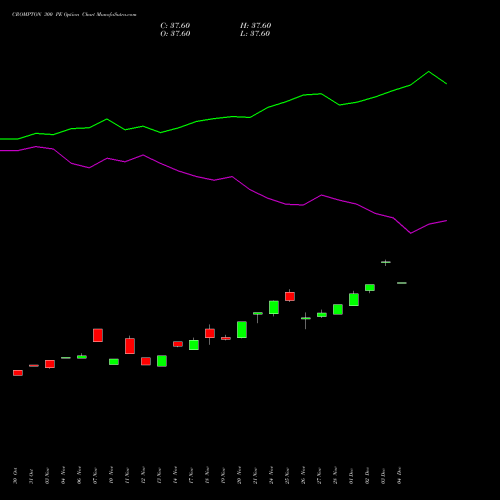Click the close value C: 37.60
This screenshot has height=500, width=500.
175,26
